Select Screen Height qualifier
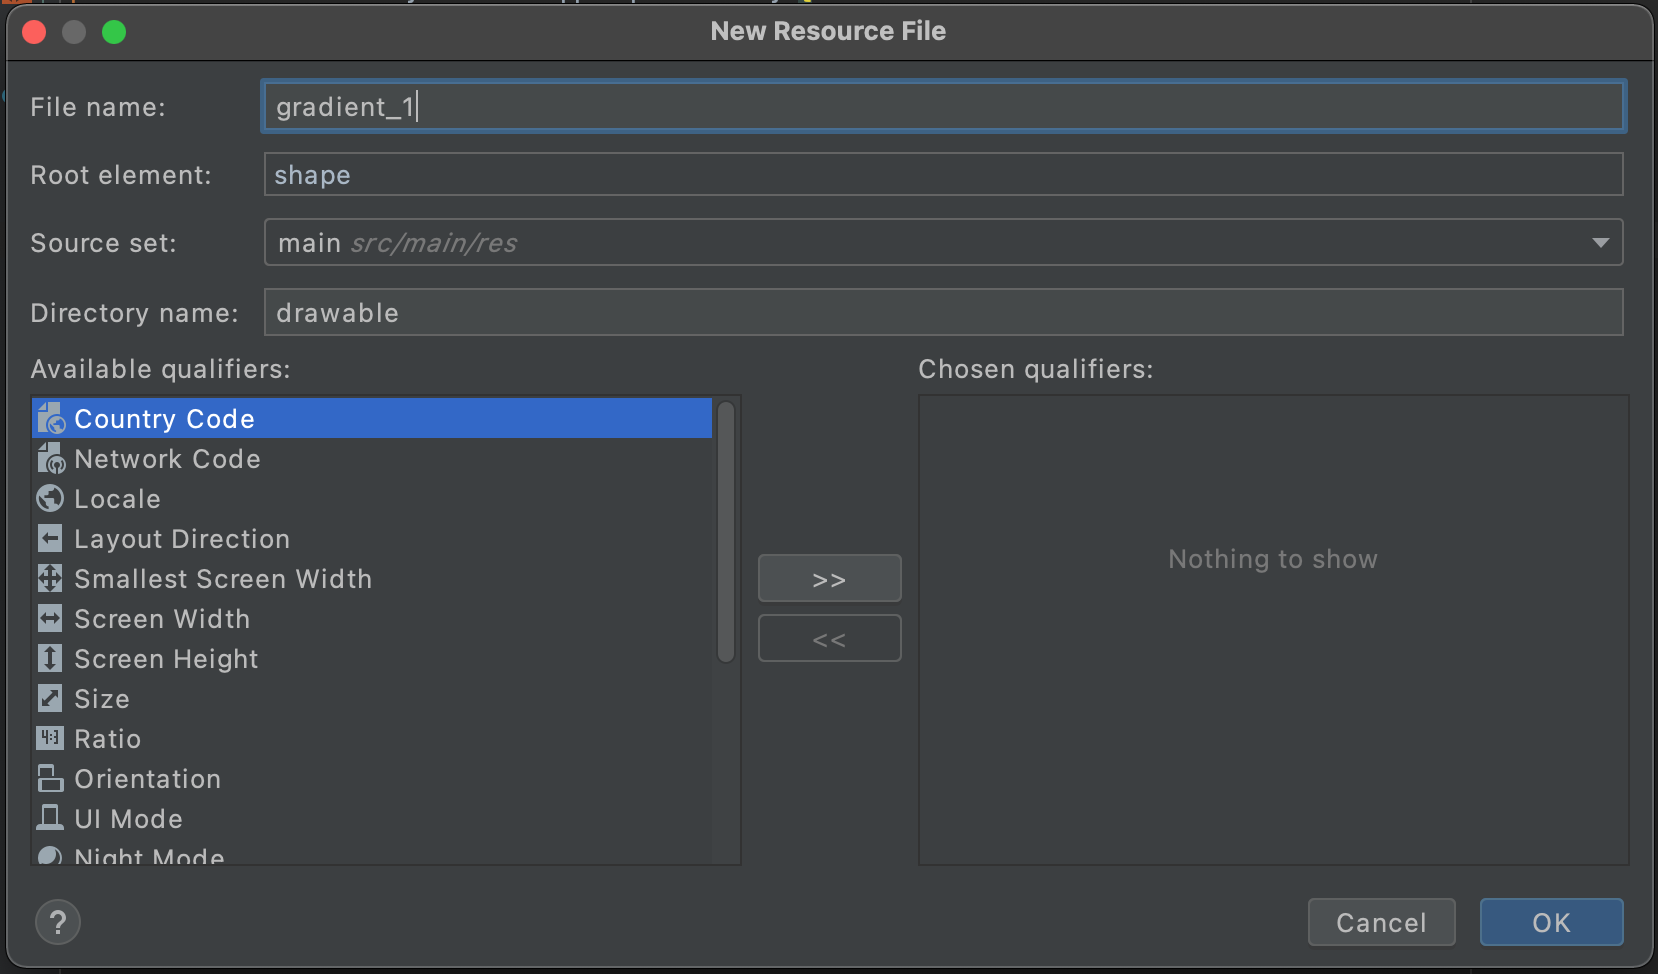The image size is (1658, 974). click(x=372, y=658)
